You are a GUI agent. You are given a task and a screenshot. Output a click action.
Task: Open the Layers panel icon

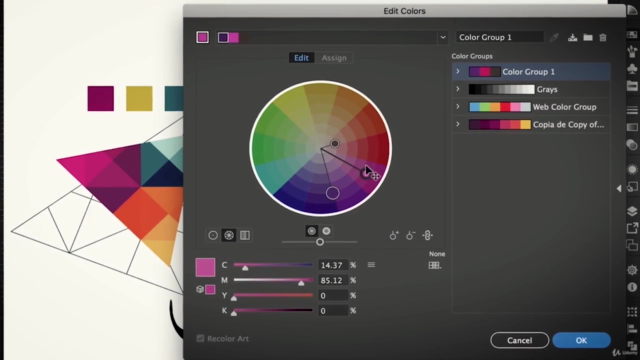tap(632, 211)
